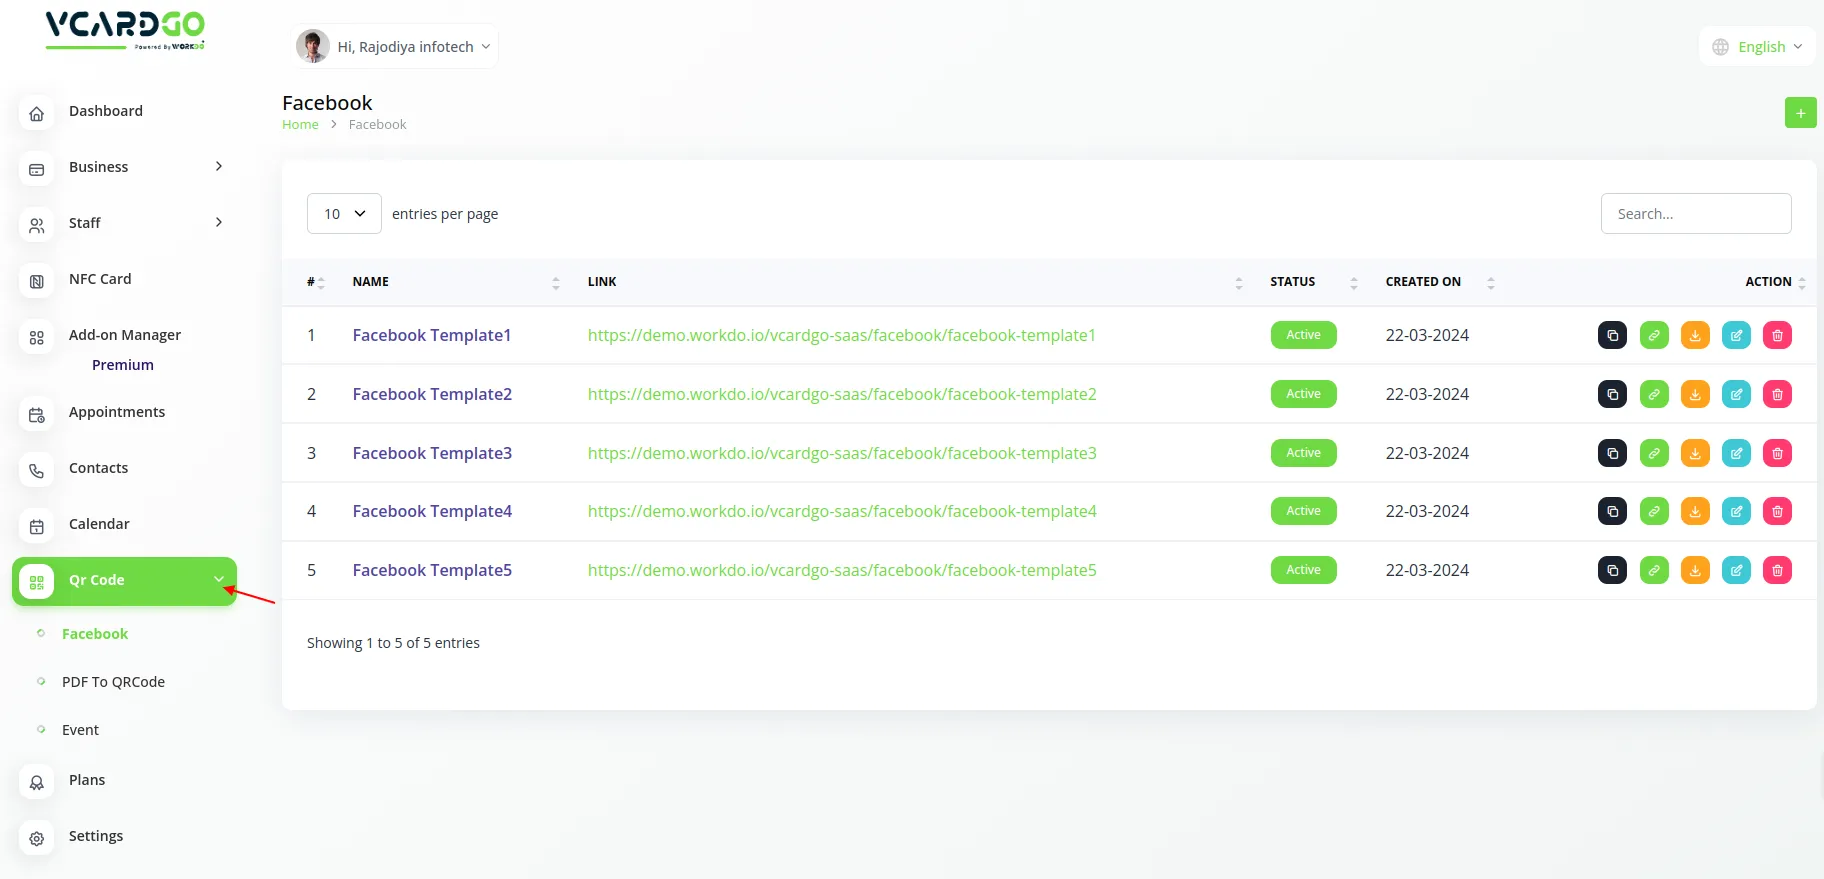Open green link icon for Facebook Template5

coord(1654,570)
